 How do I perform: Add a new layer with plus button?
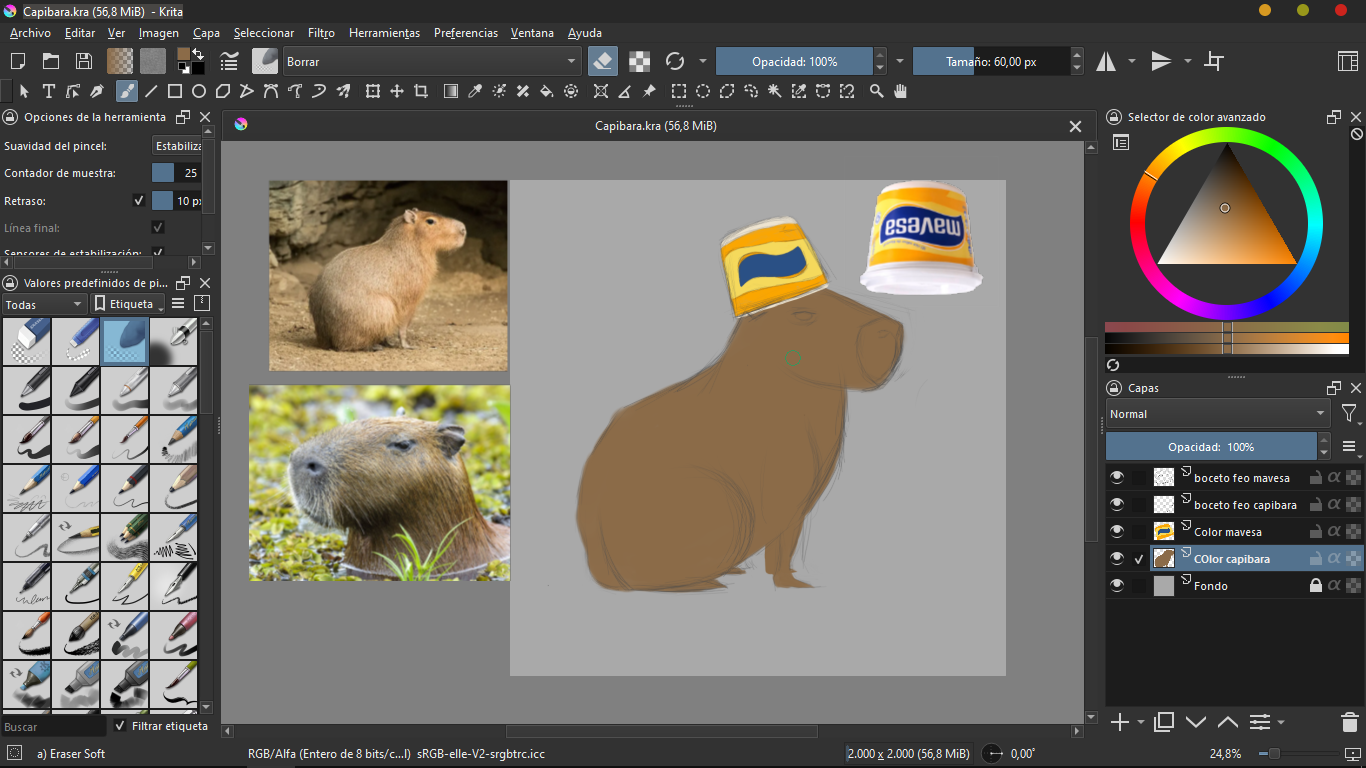click(x=1120, y=722)
